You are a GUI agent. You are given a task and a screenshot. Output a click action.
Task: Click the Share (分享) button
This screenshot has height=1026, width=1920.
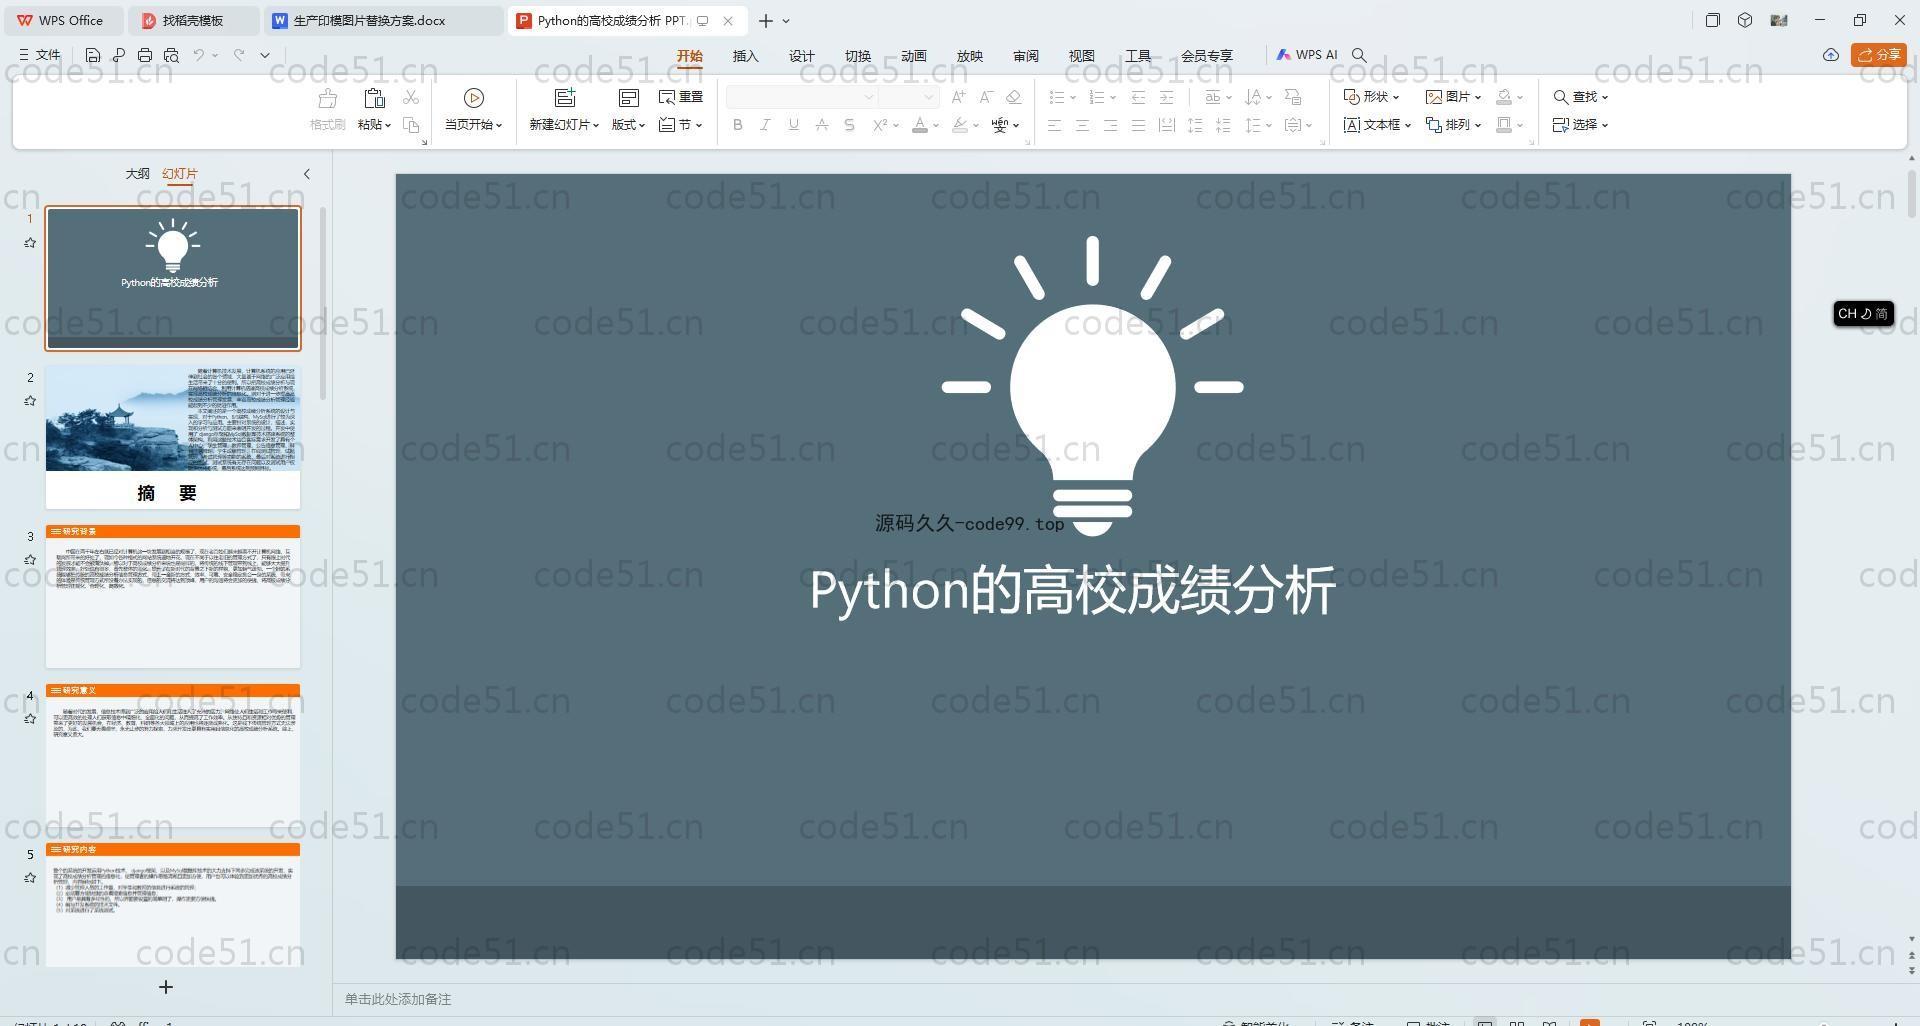1879,55
